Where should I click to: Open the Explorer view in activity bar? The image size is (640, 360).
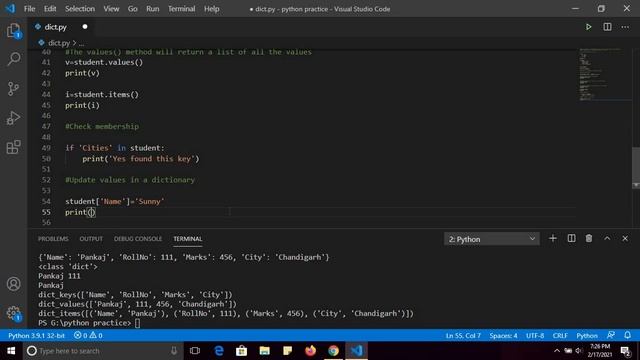click(13, 31)
